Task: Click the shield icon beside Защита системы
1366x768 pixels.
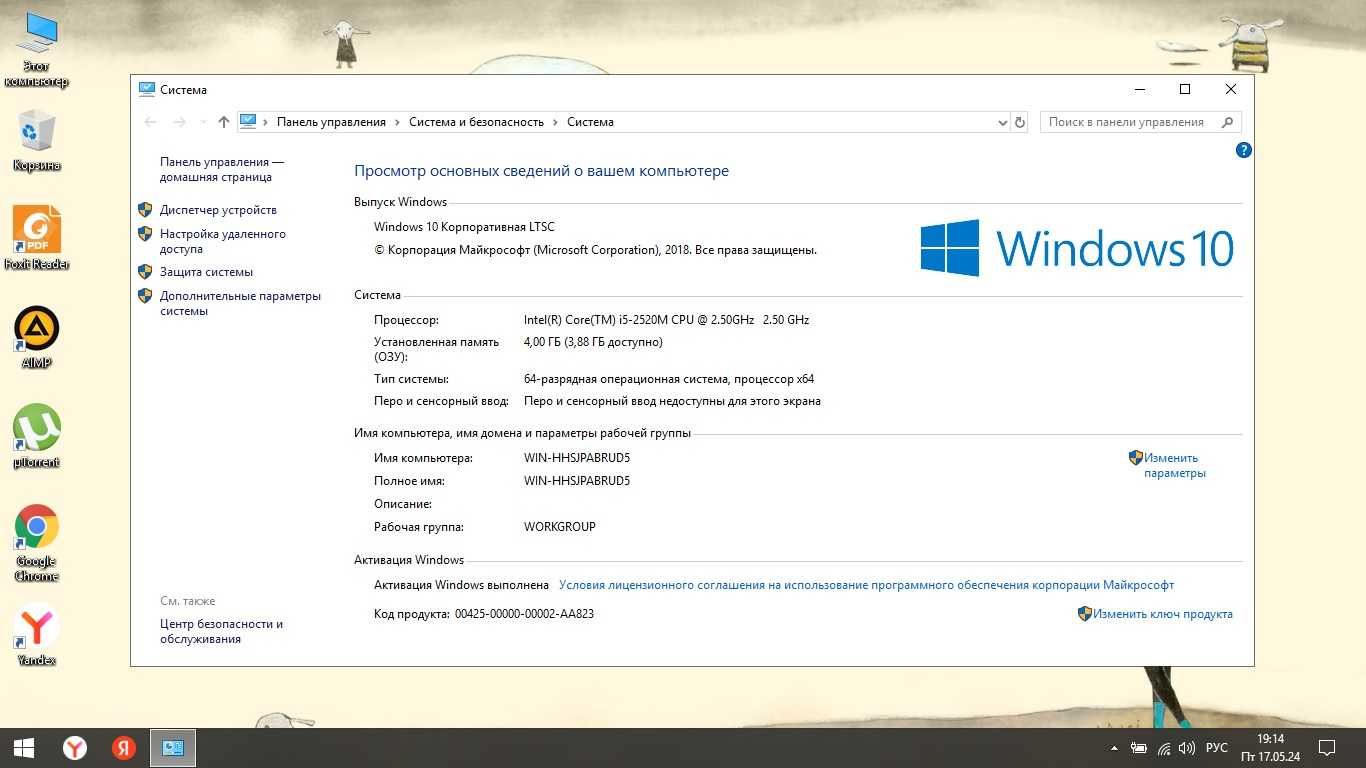Action: pyautogui.click(x=145, y=272)
